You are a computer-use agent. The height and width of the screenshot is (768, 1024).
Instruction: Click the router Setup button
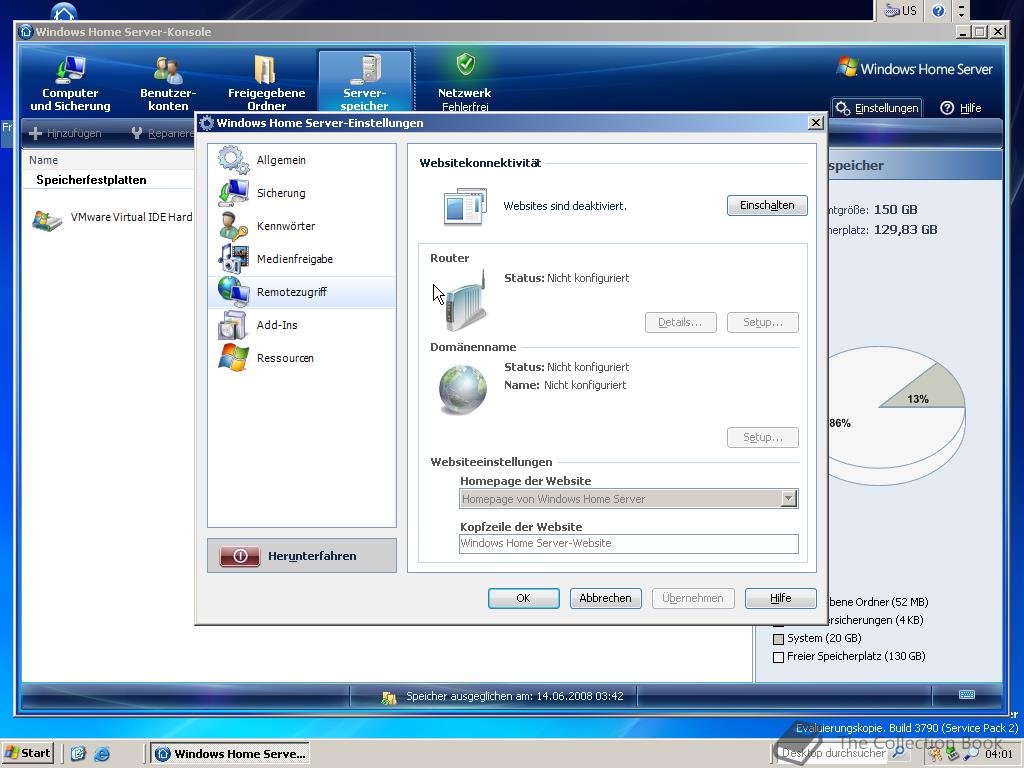tap(763, 322)
